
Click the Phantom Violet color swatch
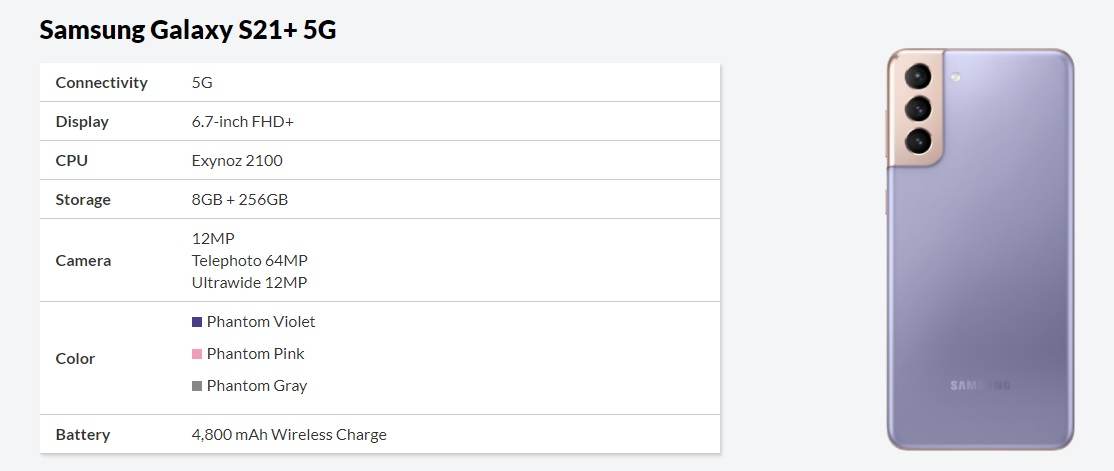click(197, 322)
